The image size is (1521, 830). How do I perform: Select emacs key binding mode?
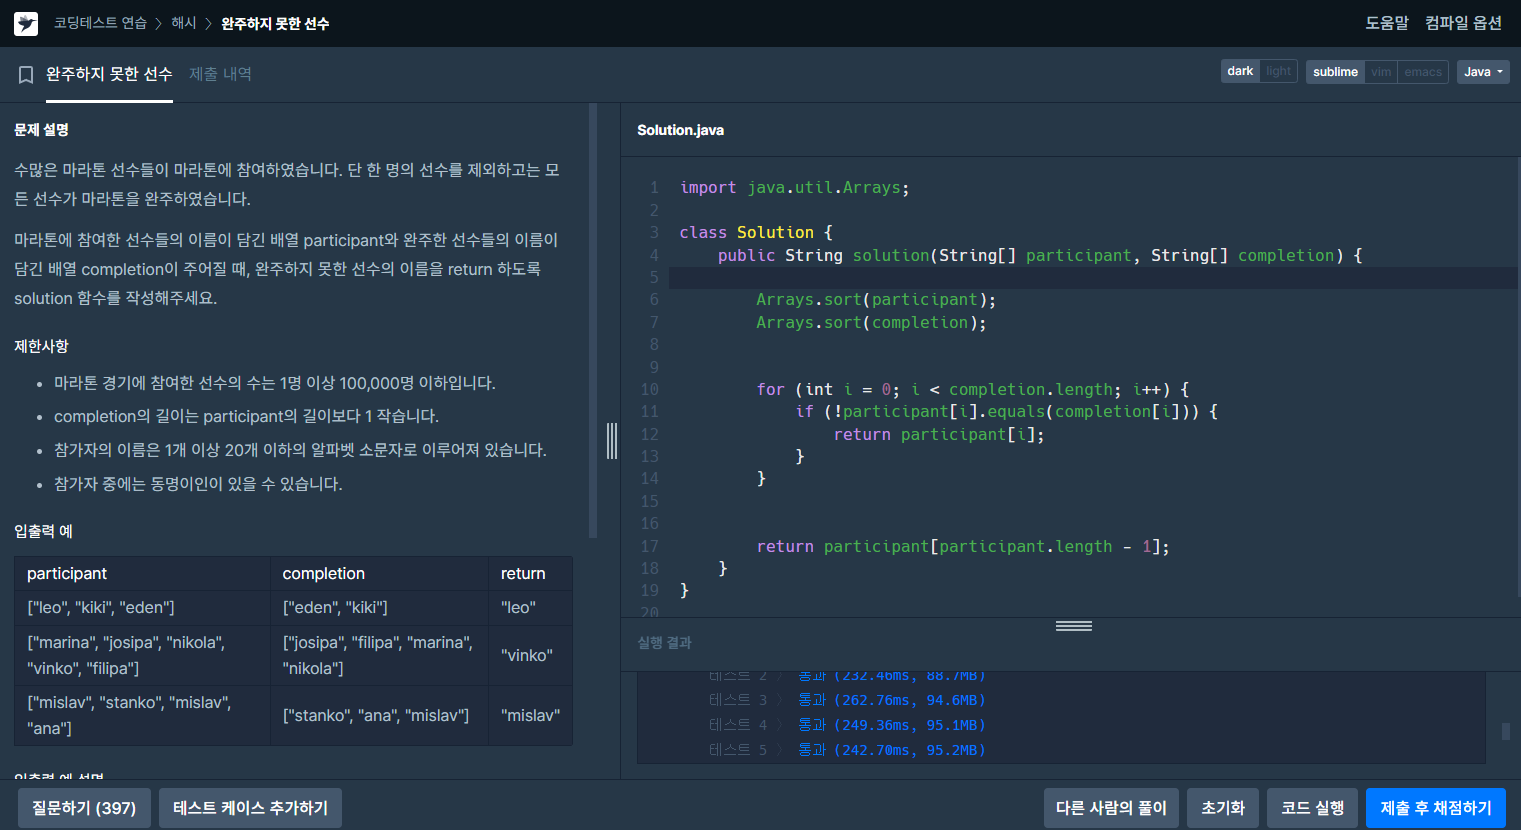[x=1423, y=72]
